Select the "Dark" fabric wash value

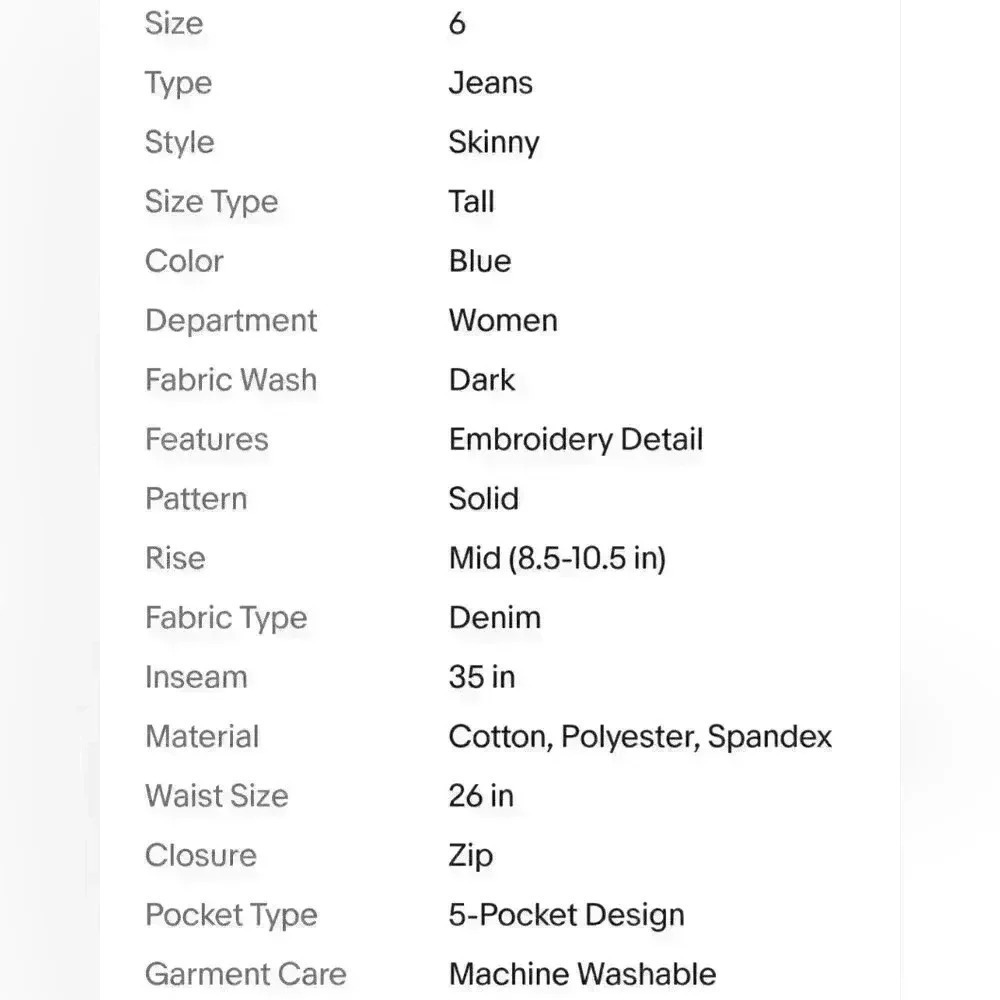481,380
